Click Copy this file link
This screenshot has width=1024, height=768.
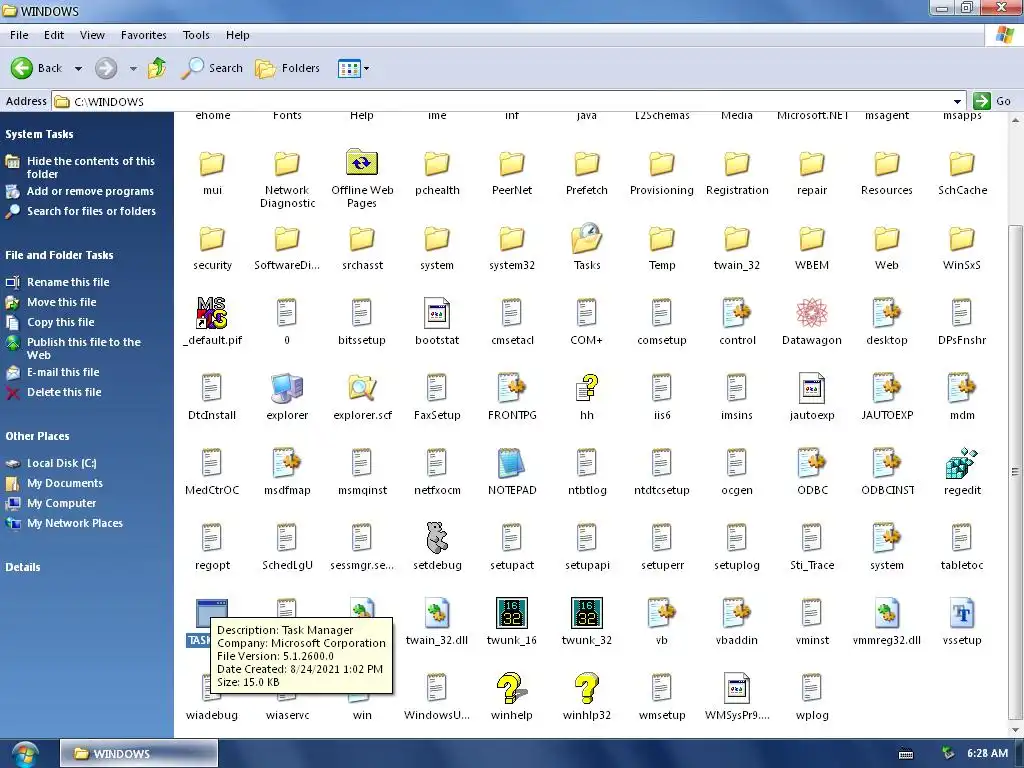(61, 322)
